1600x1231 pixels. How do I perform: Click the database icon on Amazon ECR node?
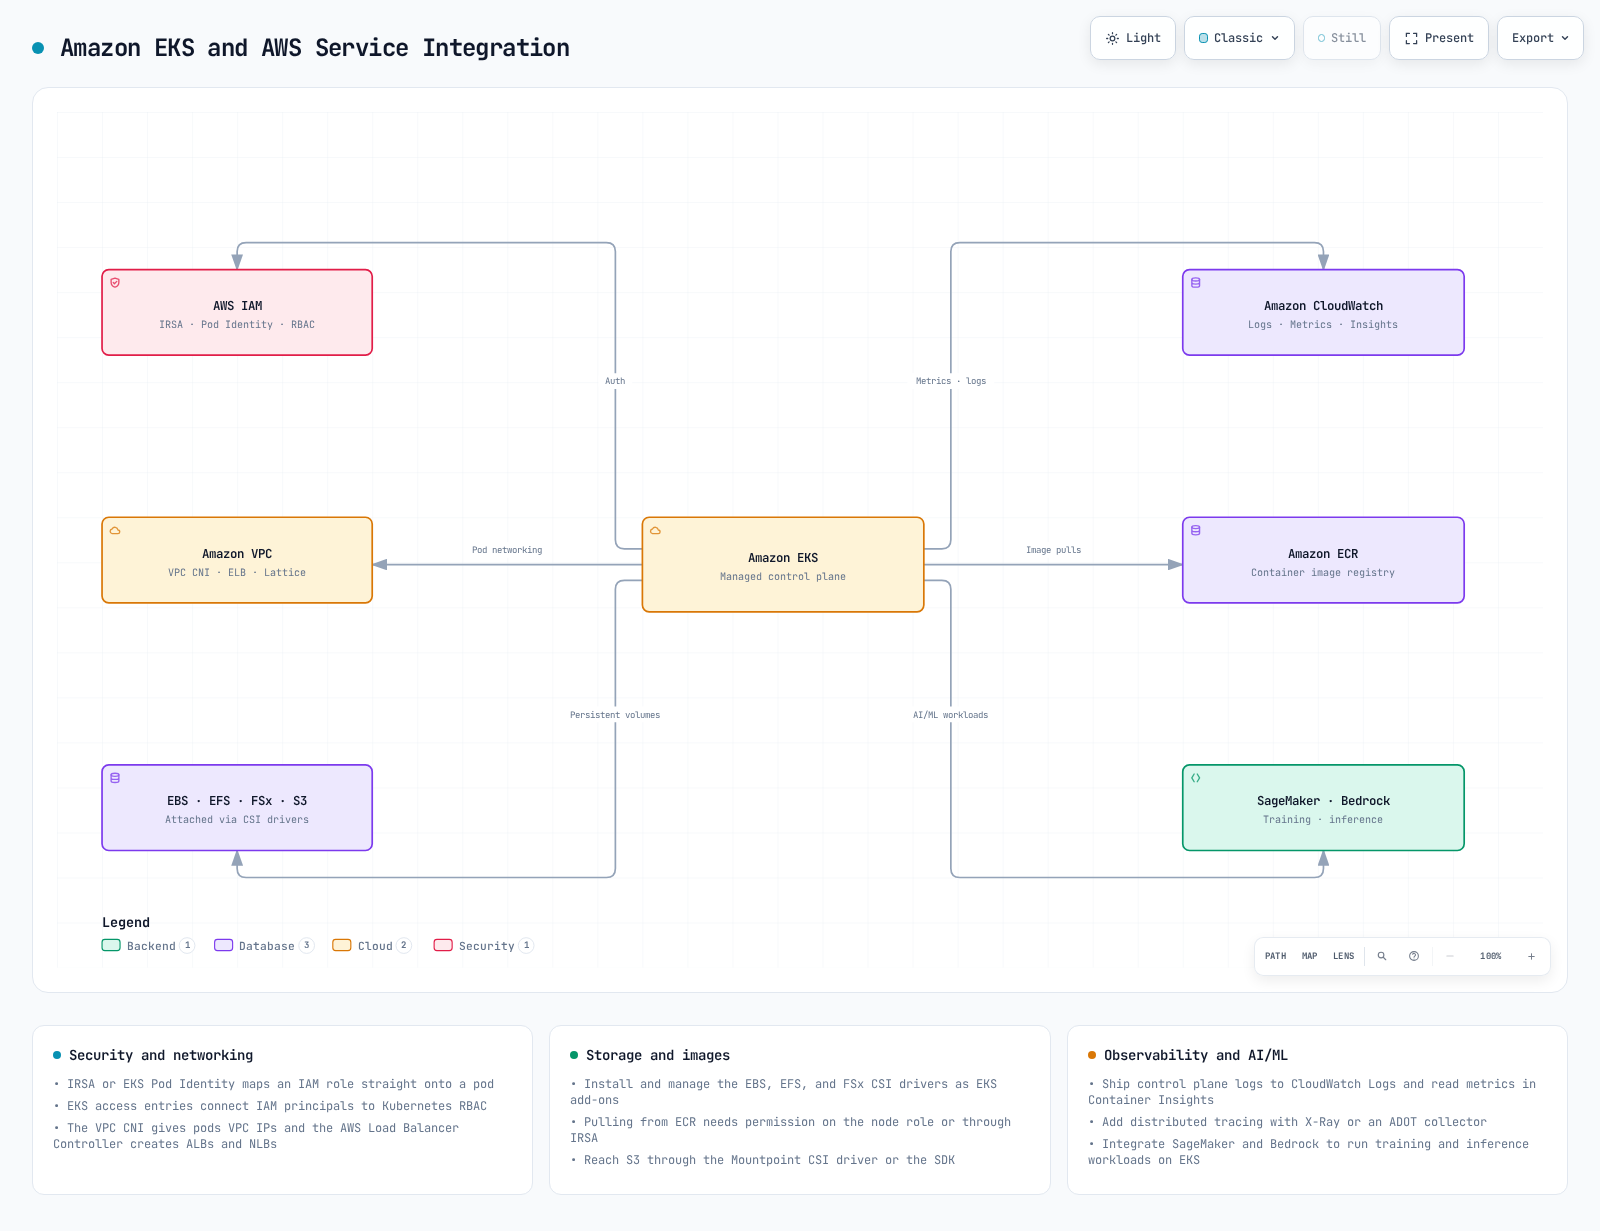click(1195, 531)
